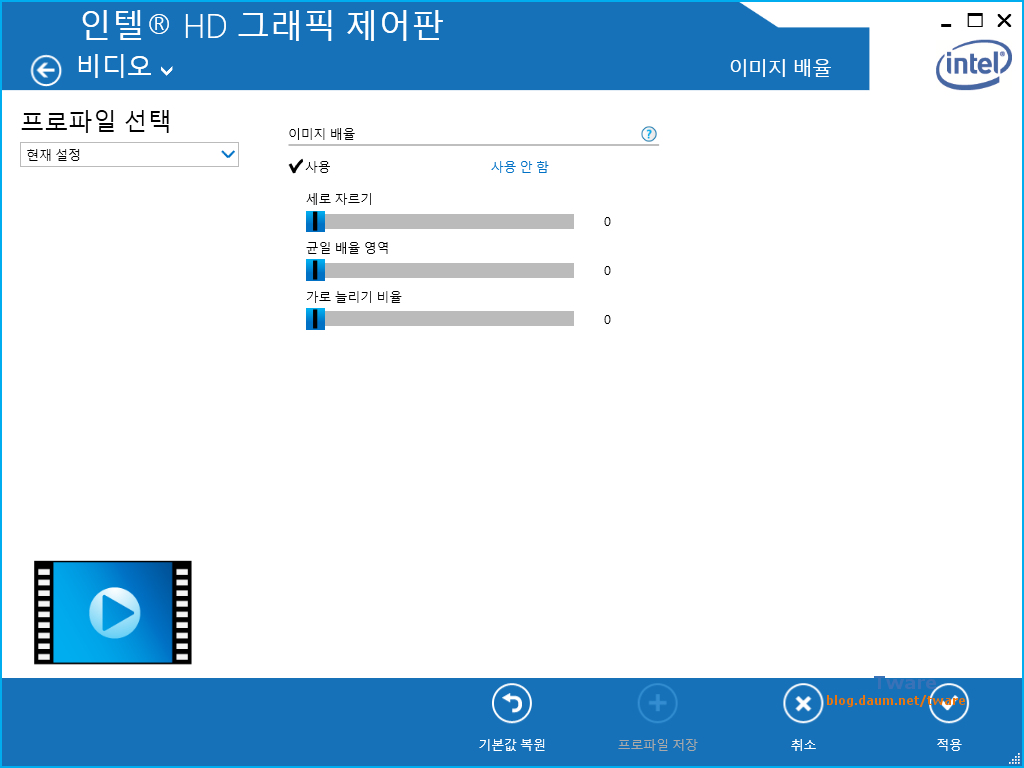Click the 세로 자르기 label

point(339,199)
